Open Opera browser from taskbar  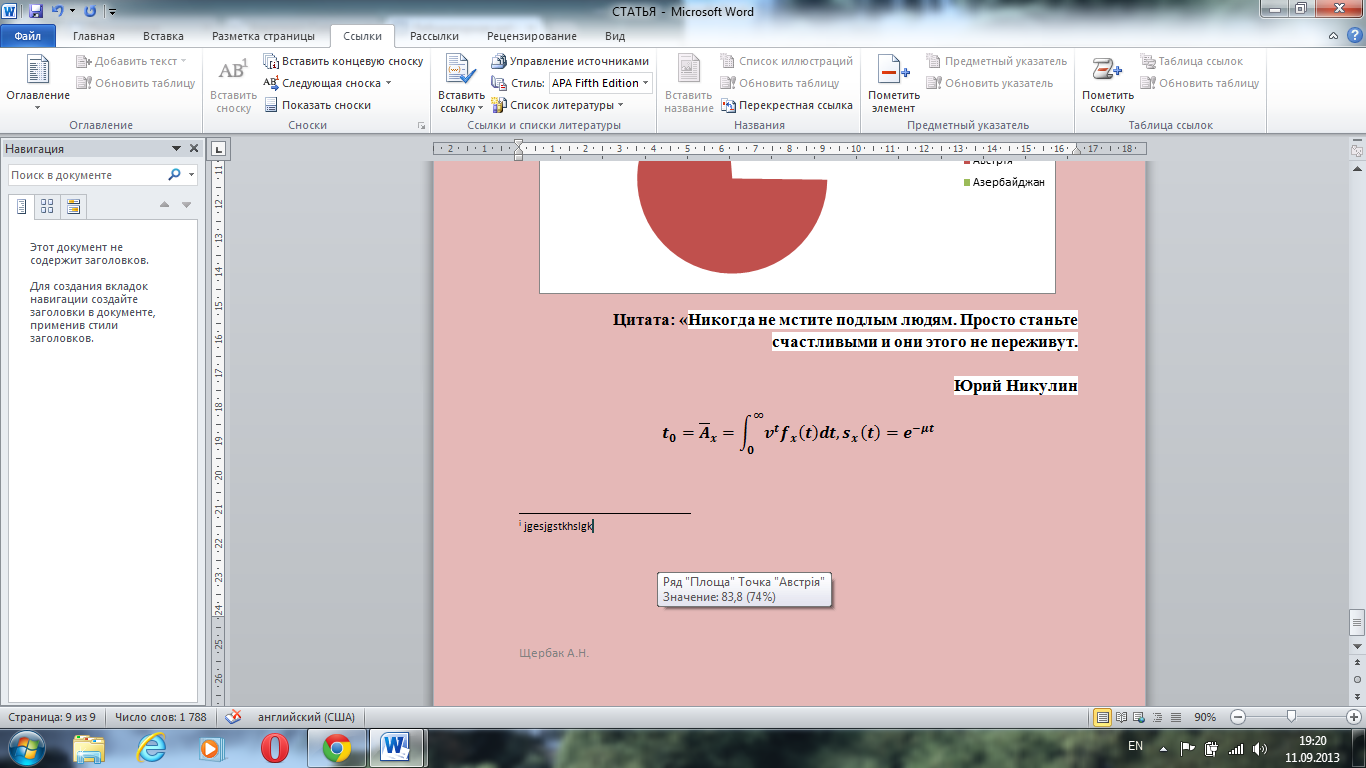coord(274,747)
